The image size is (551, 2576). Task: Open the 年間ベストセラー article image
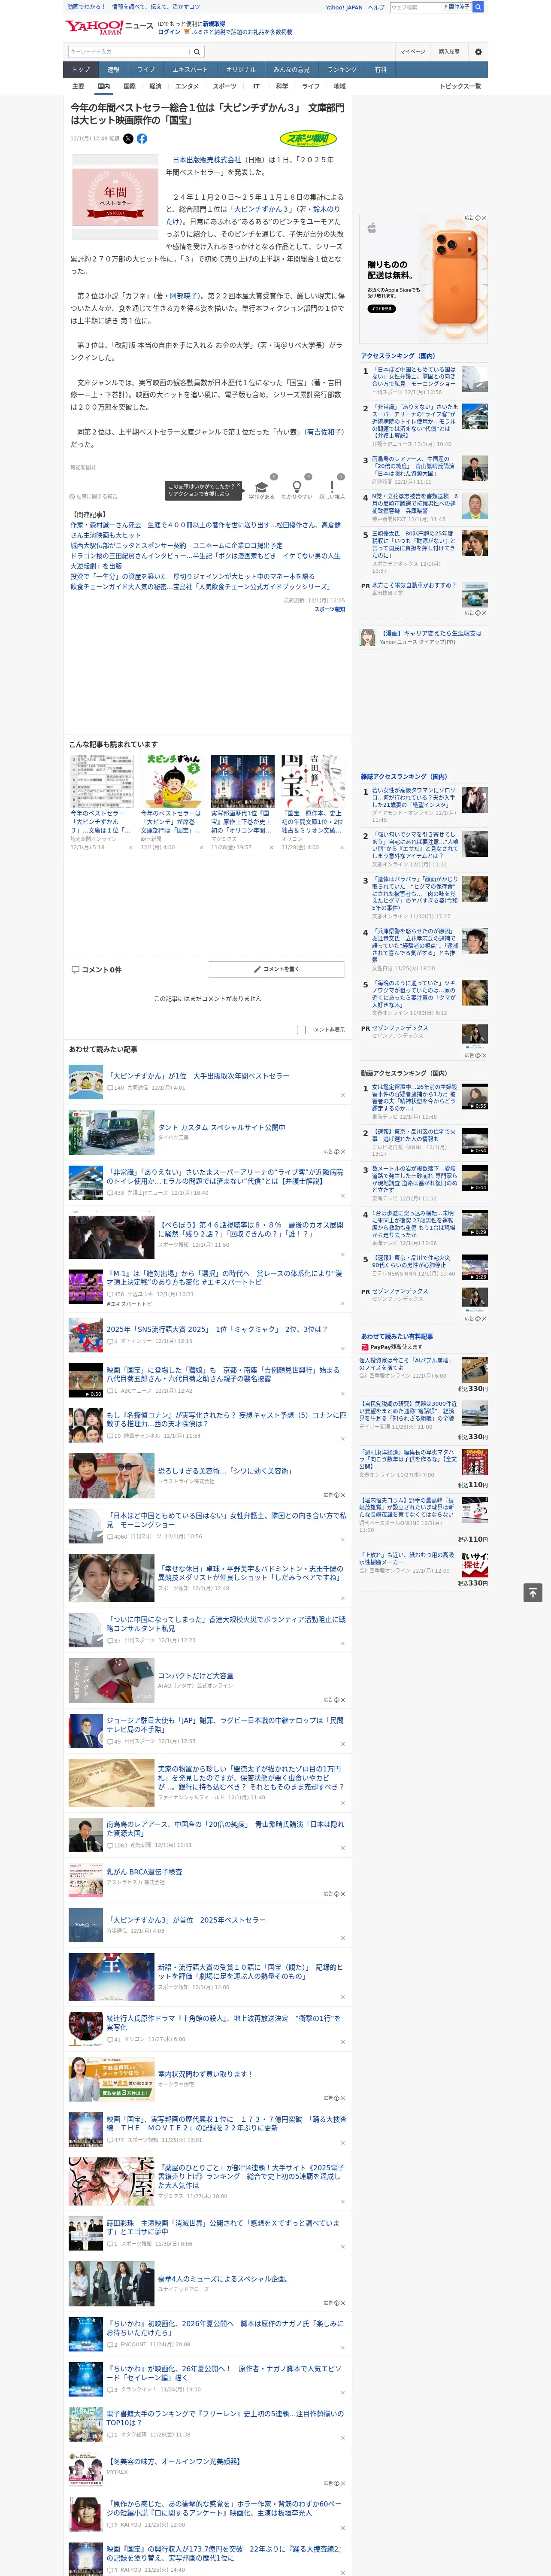pos(115,197)
